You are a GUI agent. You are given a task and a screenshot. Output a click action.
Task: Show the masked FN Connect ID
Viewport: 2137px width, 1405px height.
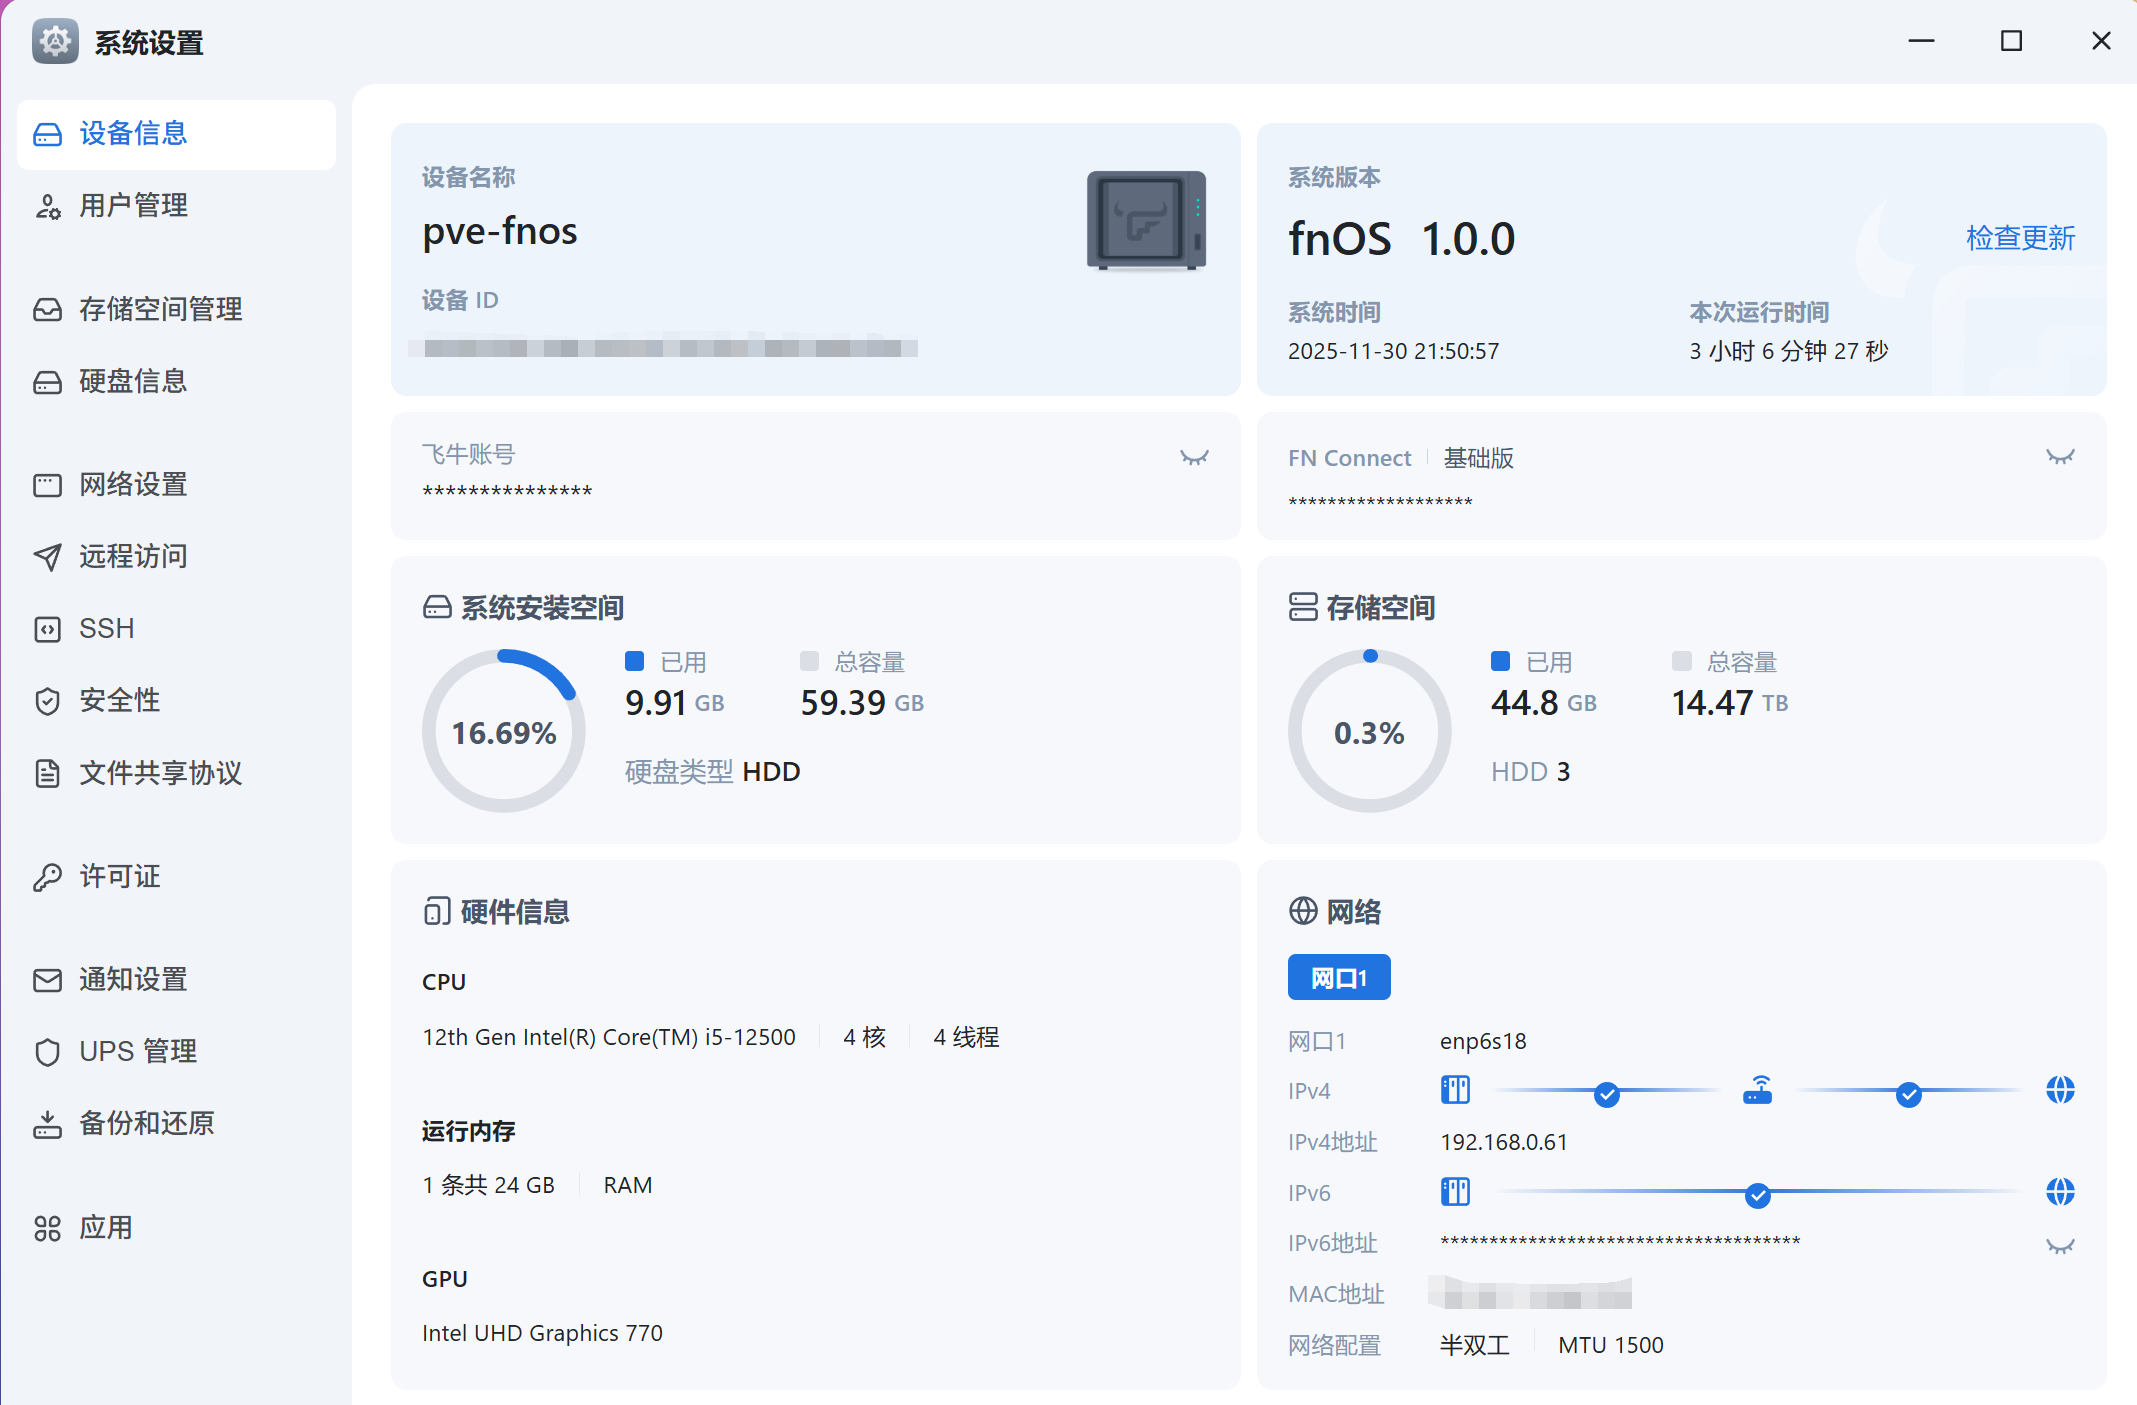pyautogui.click(x=2060, y=457)
